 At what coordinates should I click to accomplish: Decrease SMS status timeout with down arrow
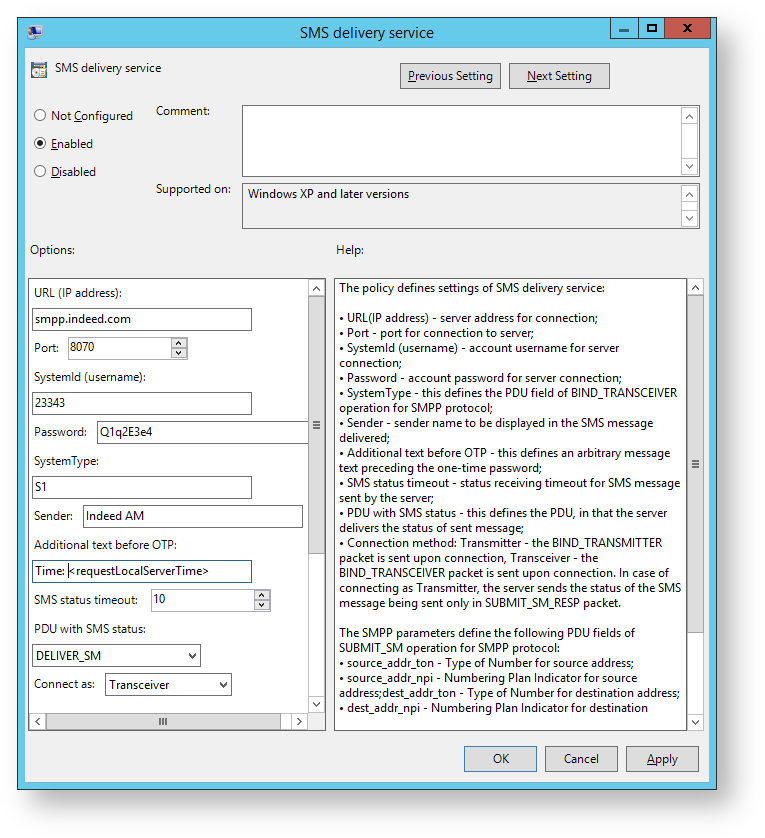262,605
